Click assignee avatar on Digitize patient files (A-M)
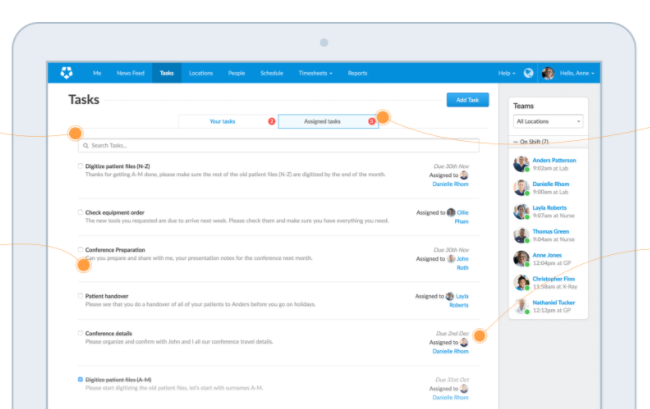The width and height of the screenshot is (650, 409). pos(464,389)
